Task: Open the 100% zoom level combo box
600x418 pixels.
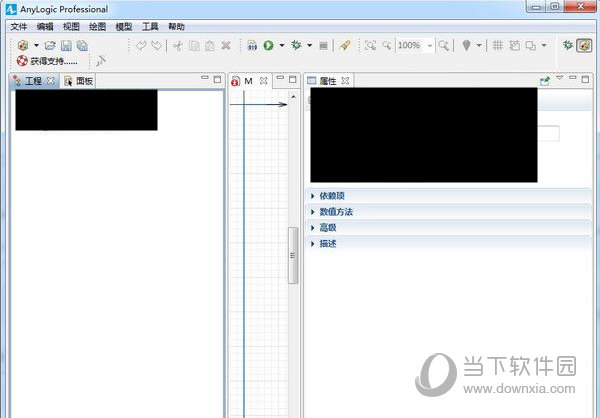Action: pos(415,46)
